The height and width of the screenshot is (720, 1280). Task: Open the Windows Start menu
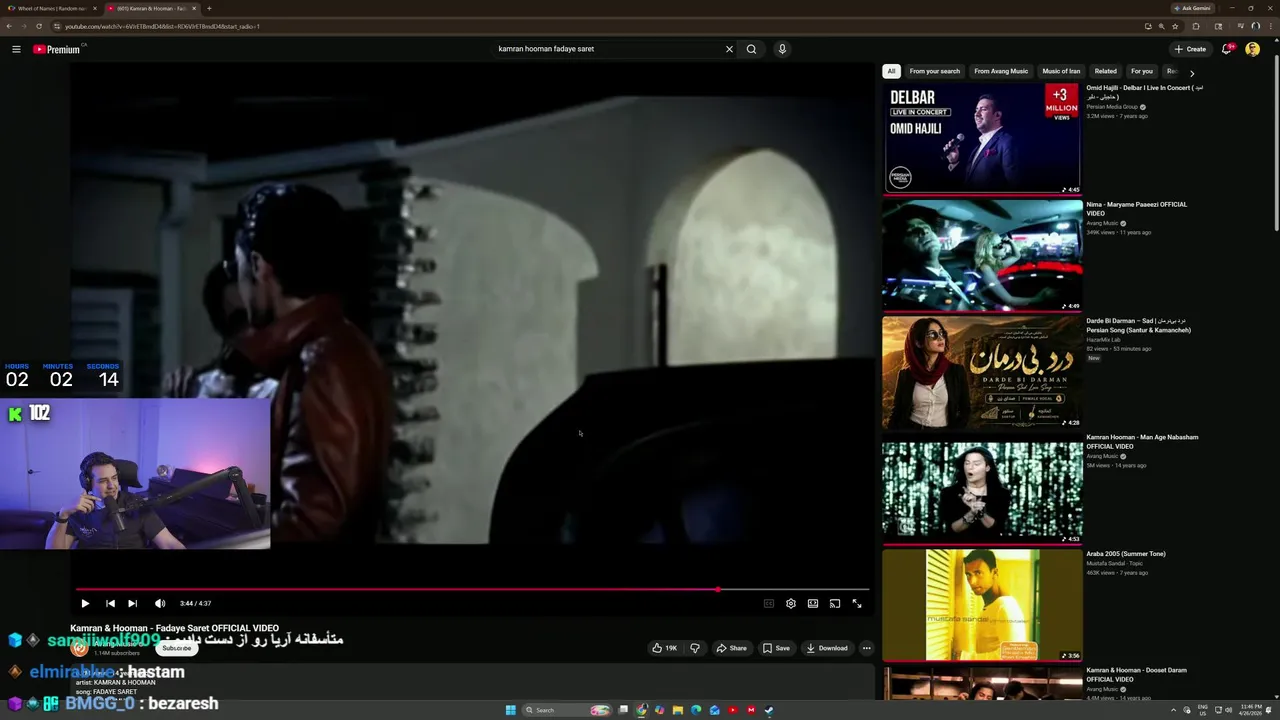pyautogui.click(x=510, y=710)
